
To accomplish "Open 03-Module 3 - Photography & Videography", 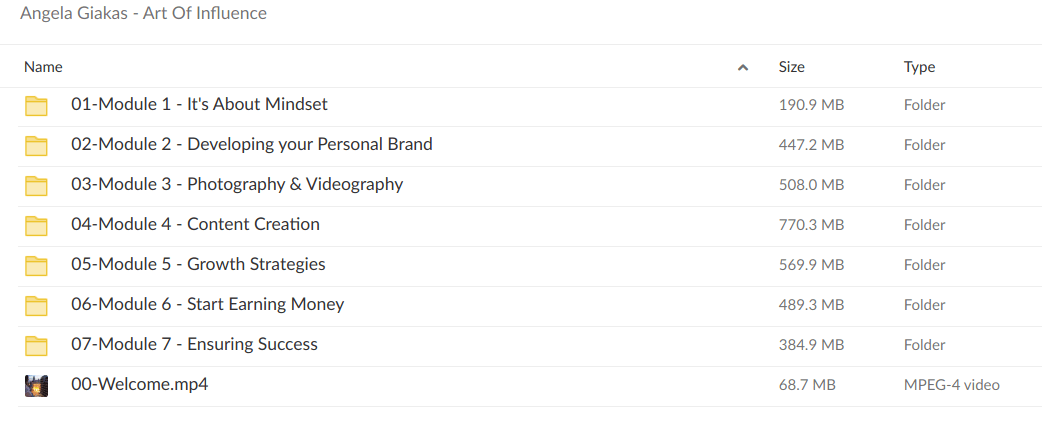I will point(237,184).
